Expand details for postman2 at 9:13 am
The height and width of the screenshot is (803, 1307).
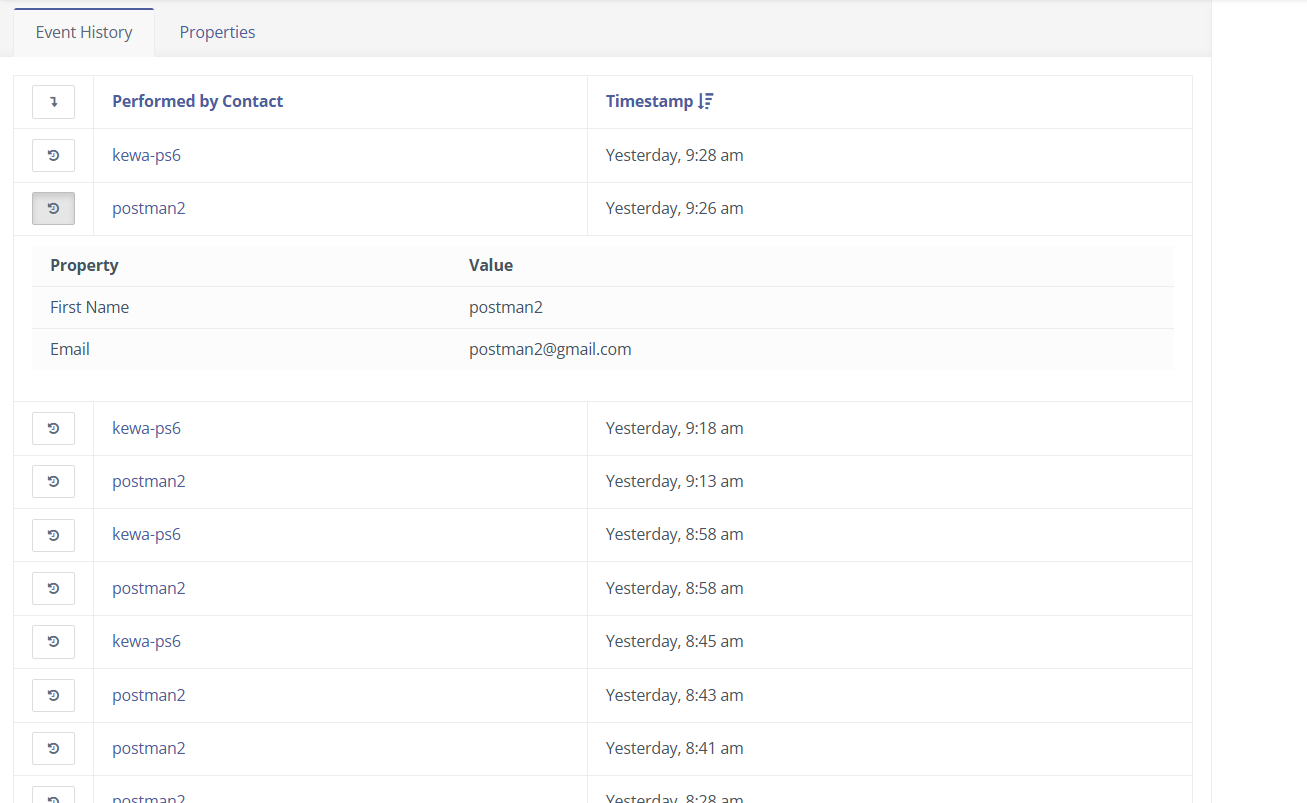(53, 481)
